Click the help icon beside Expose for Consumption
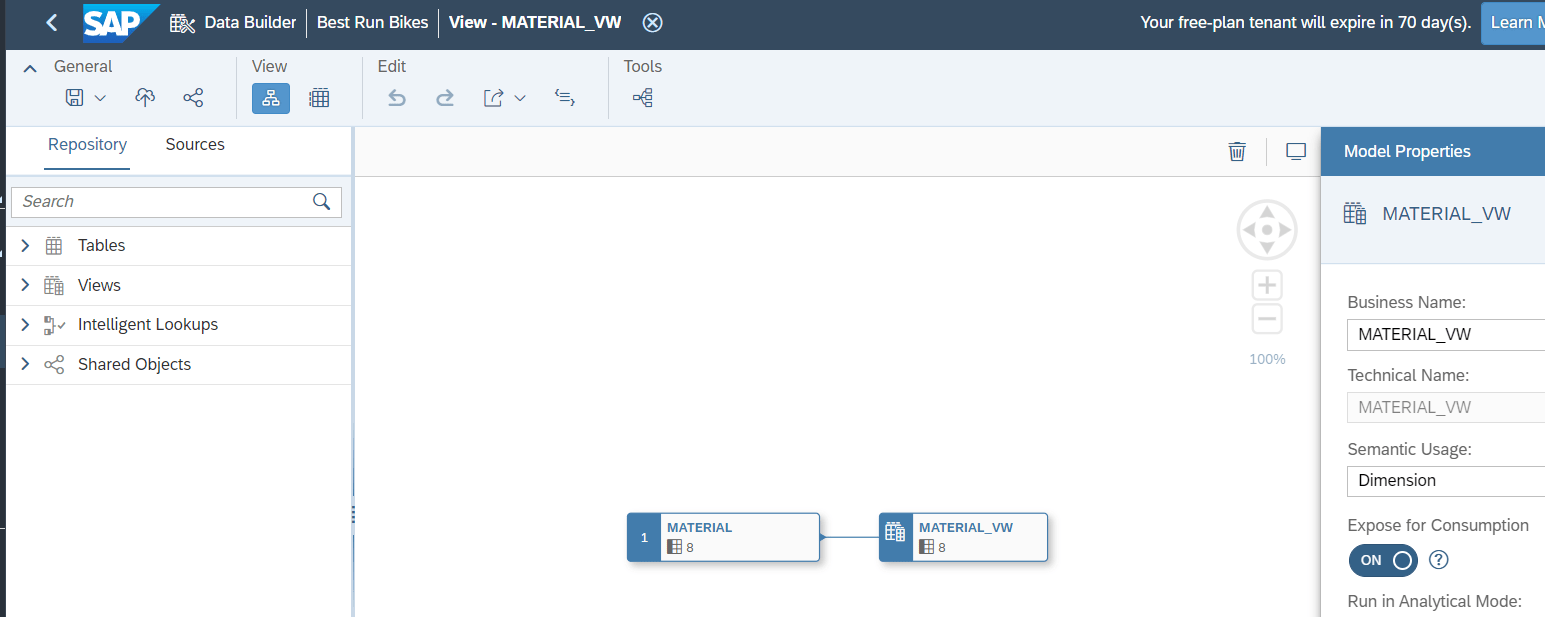 pos(1438,560)
